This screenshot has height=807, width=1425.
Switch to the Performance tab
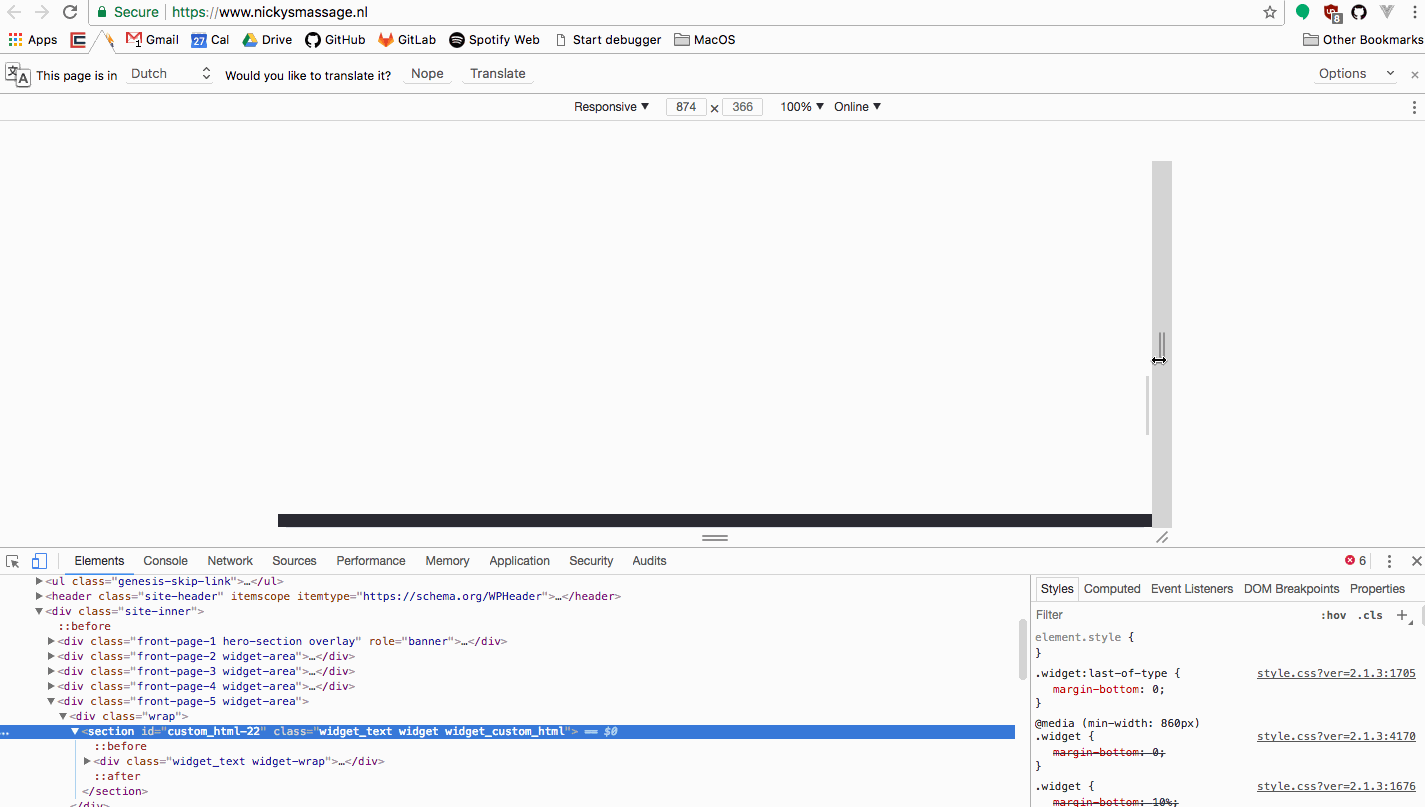click(371, 561)
